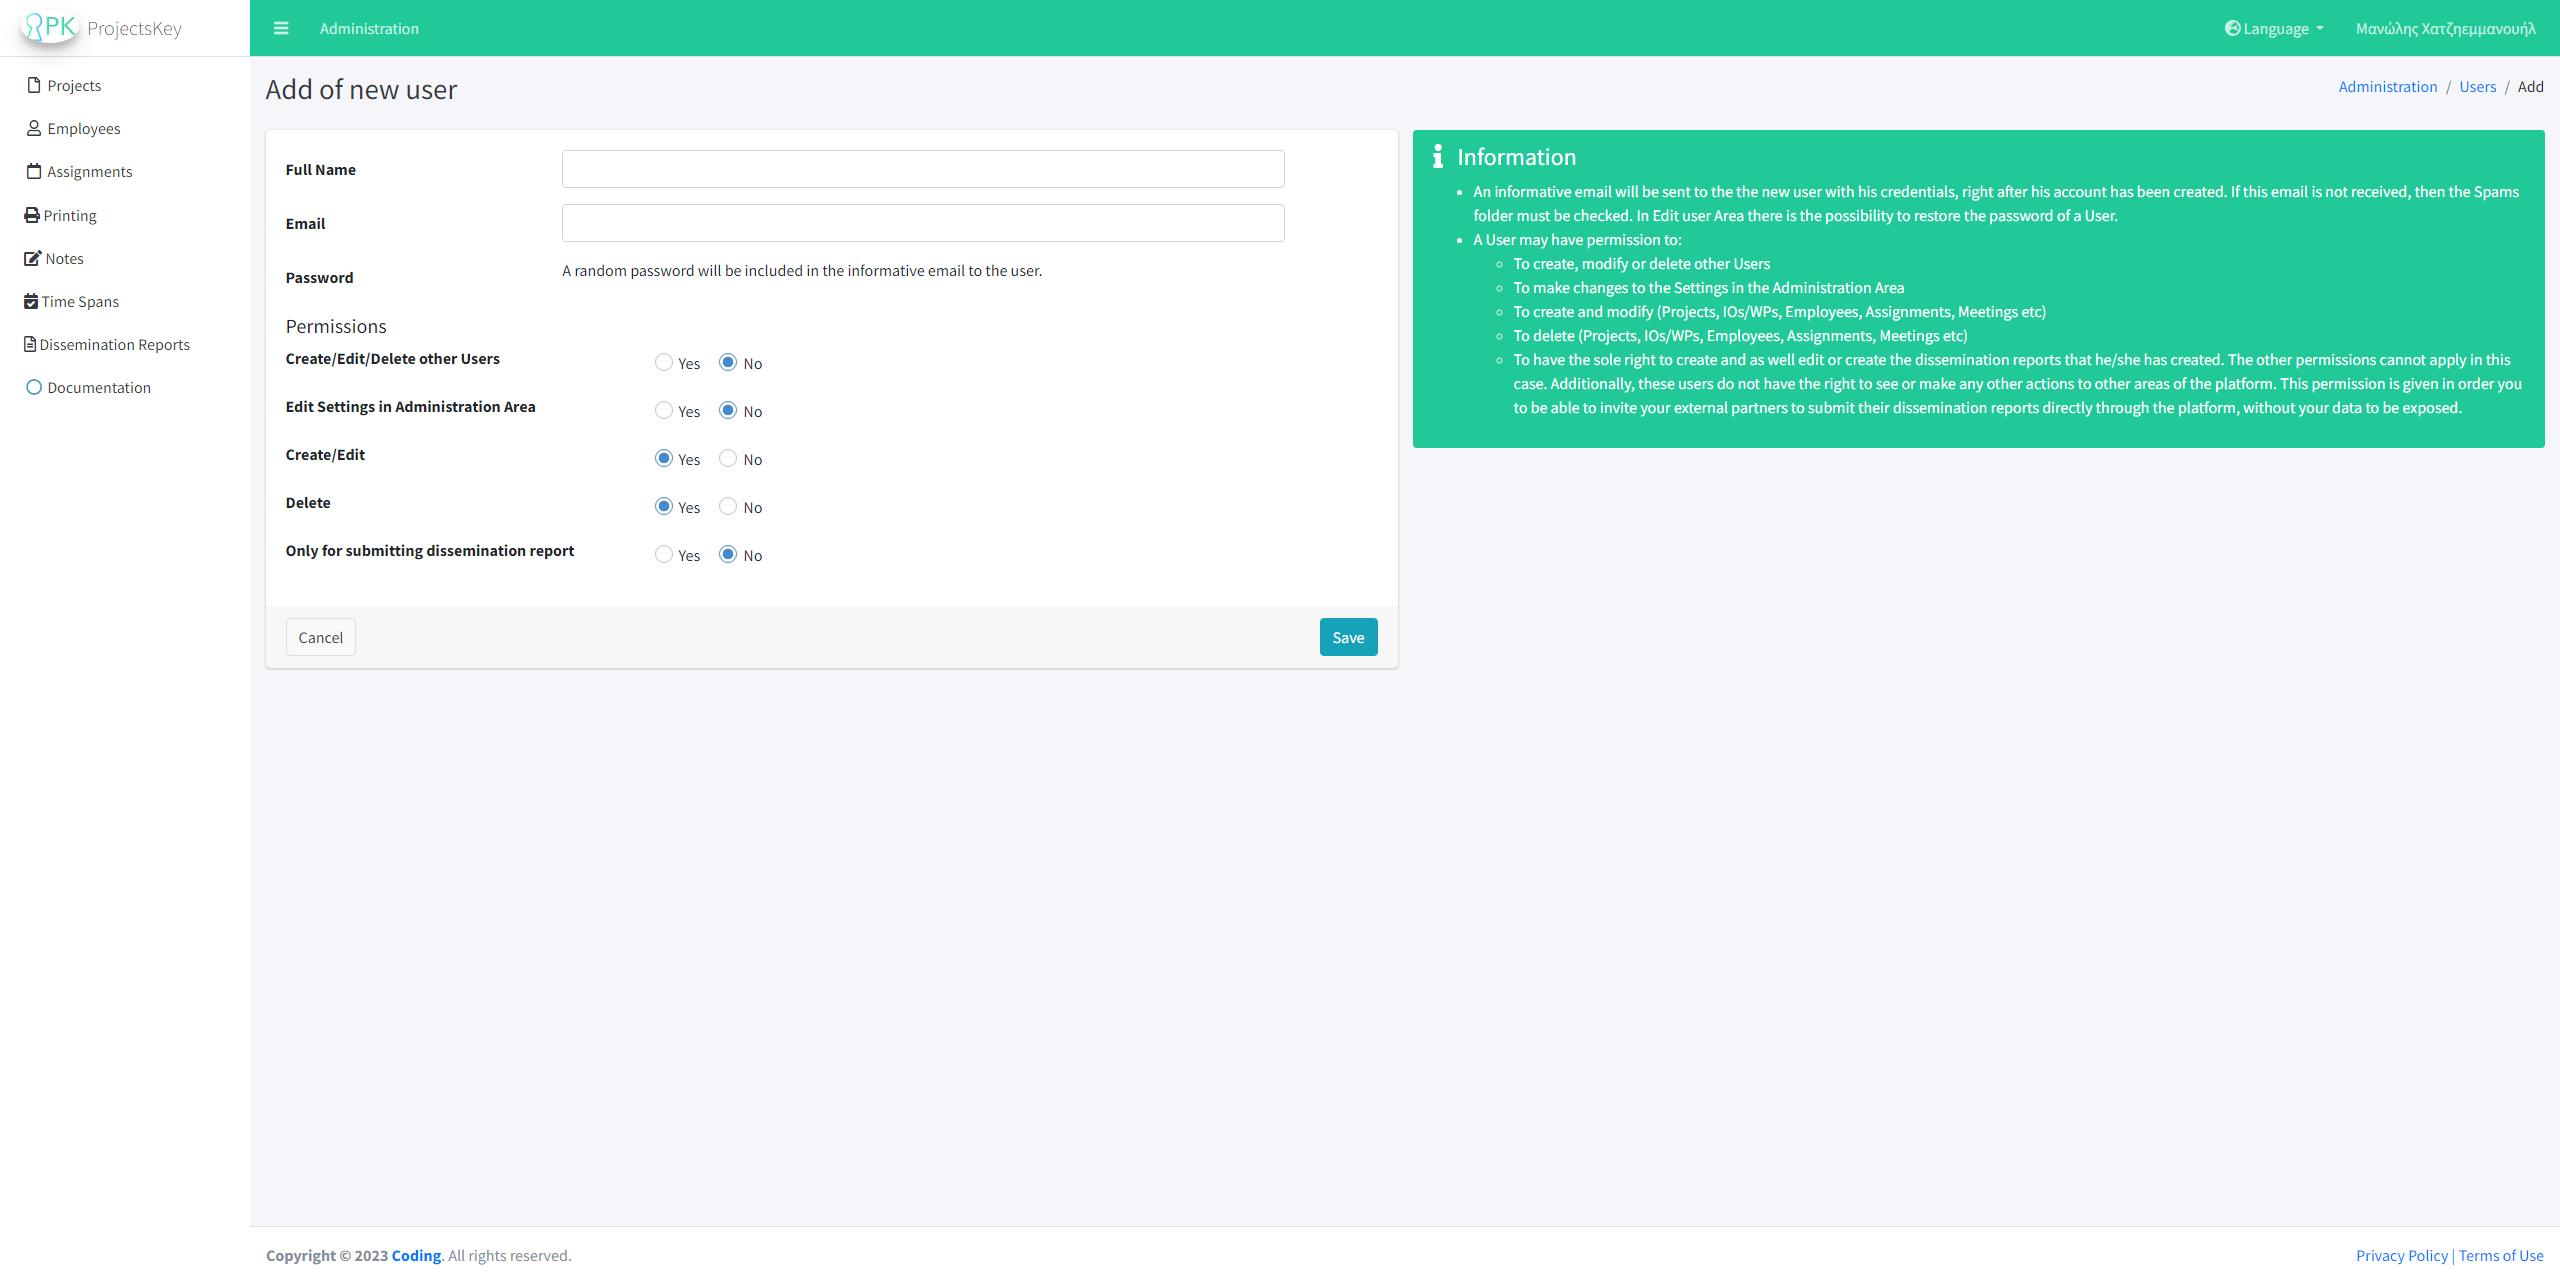This screenshot has width=2560, height=1283.
Task: Click the Time Spans calendar-check icon
Action: tap(31, 301)
